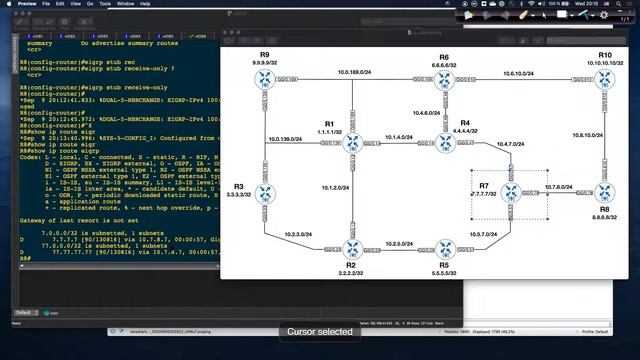
Task: Click the 10.0.169.0/24 link label
Action: [354, 72]
